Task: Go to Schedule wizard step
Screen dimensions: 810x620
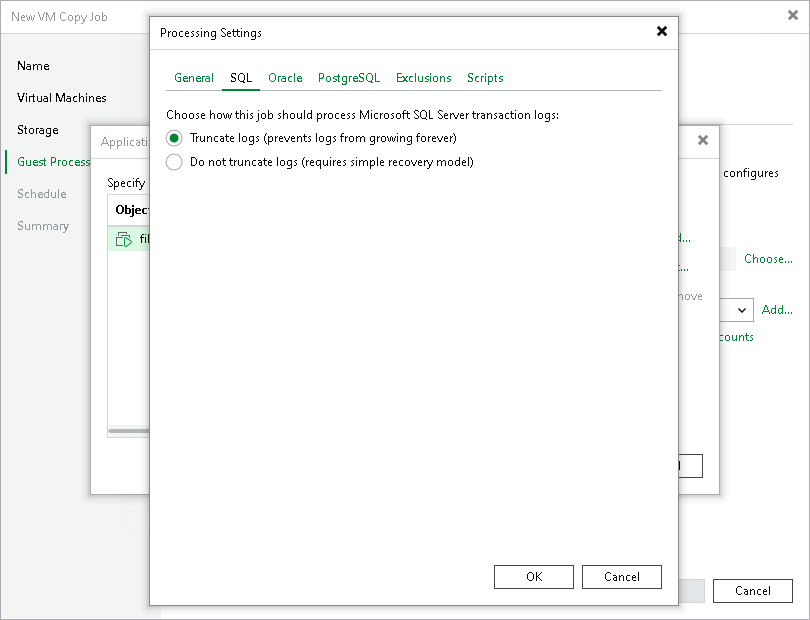Action: pos(42,194)
